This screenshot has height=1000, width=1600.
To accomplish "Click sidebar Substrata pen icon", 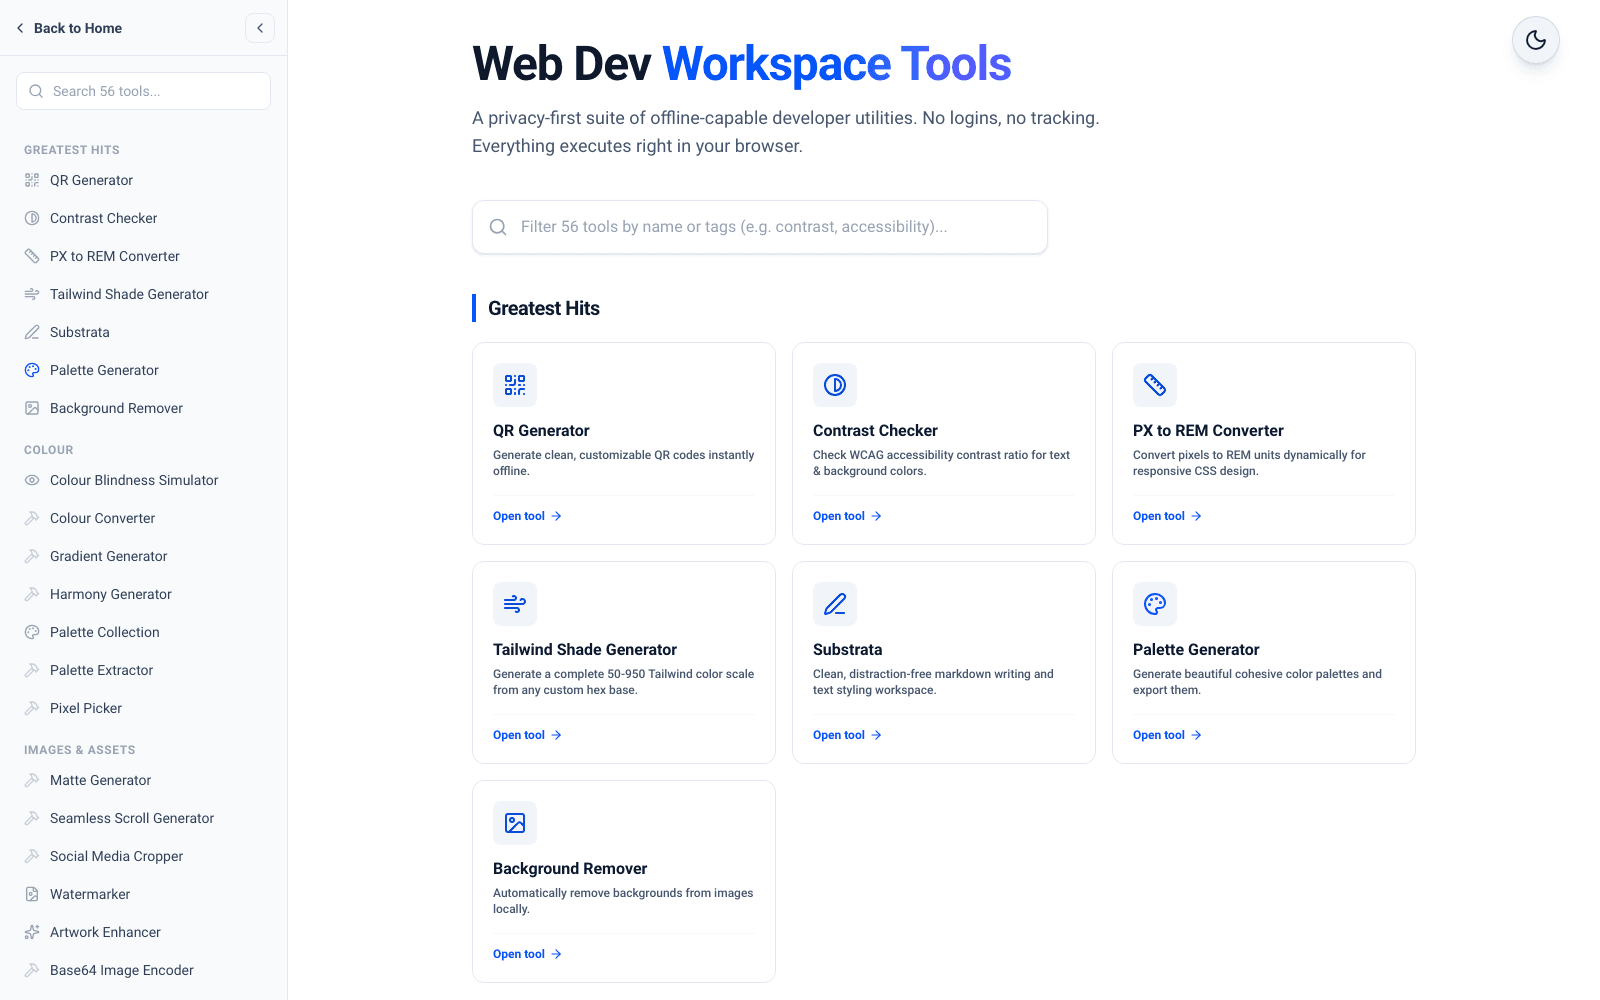I will pyautogui.click(x=32, y=332).
